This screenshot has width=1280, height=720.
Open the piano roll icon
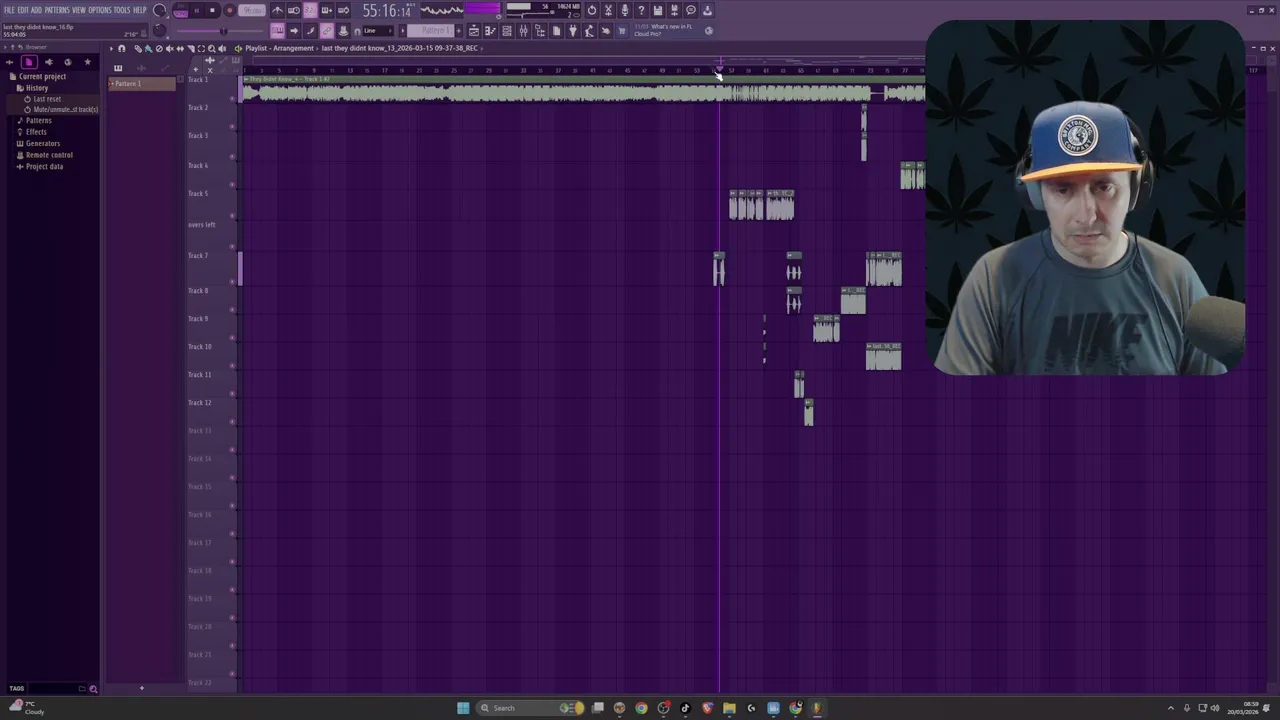[x=490, y=31]
